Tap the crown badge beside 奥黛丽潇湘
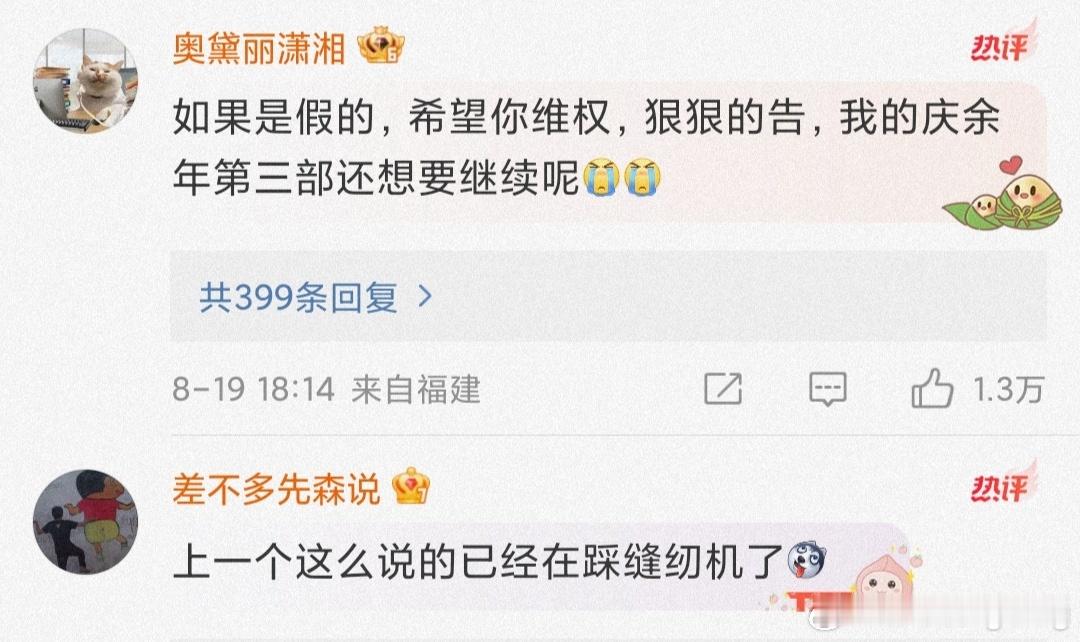The height and width of the screenshot is (642, 1080). click(x=380, y=46)
